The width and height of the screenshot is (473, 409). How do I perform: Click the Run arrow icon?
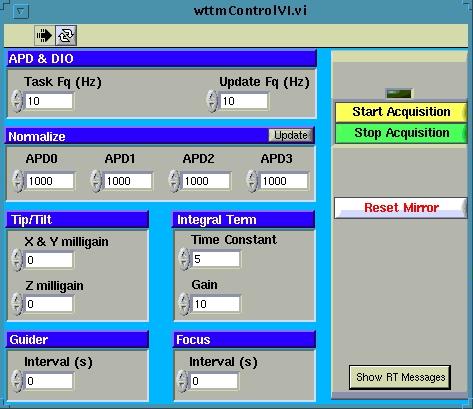(45, 35)
